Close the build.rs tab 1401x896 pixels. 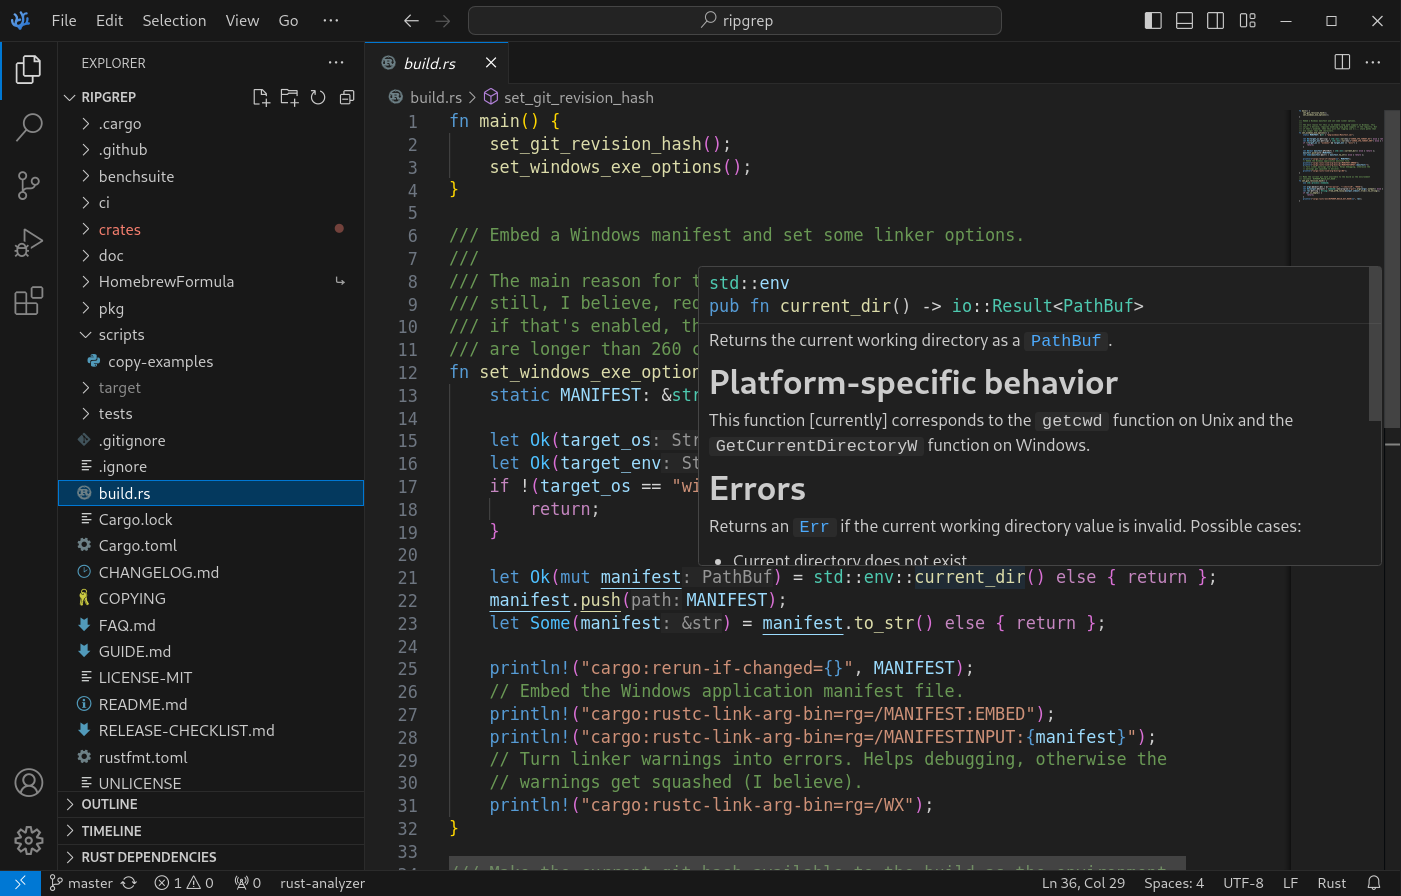491,62
